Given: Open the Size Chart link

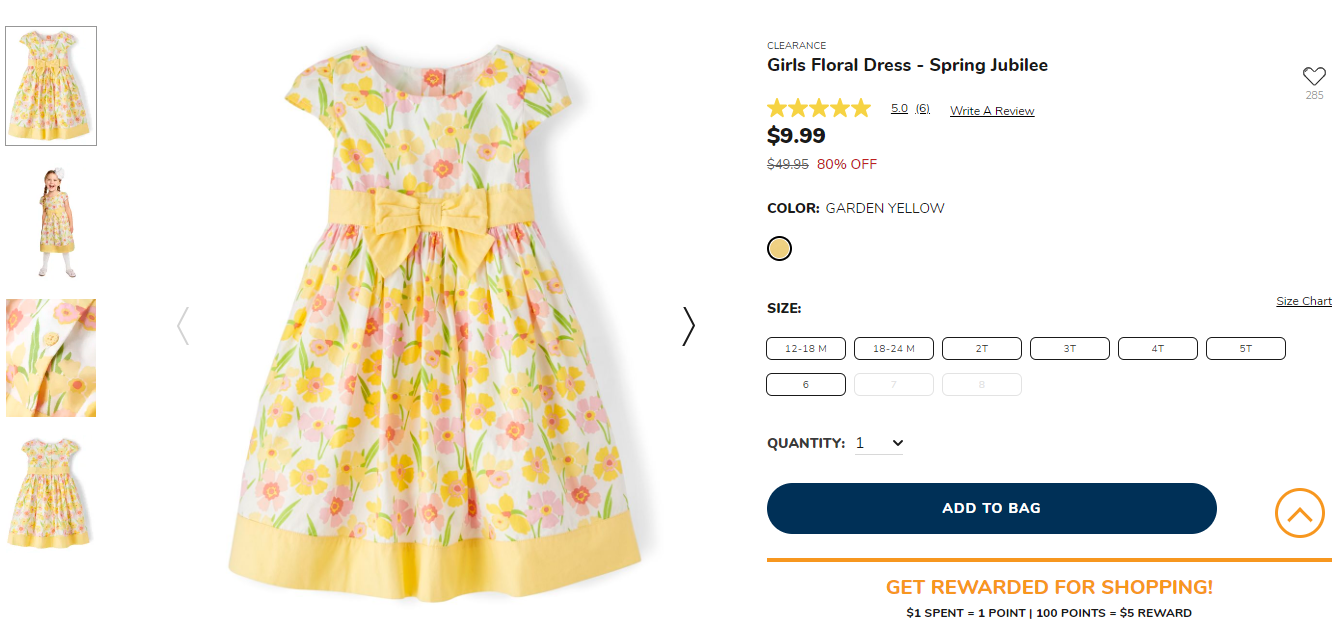Looking at the screenshot, I should (x=1303, y=301).
